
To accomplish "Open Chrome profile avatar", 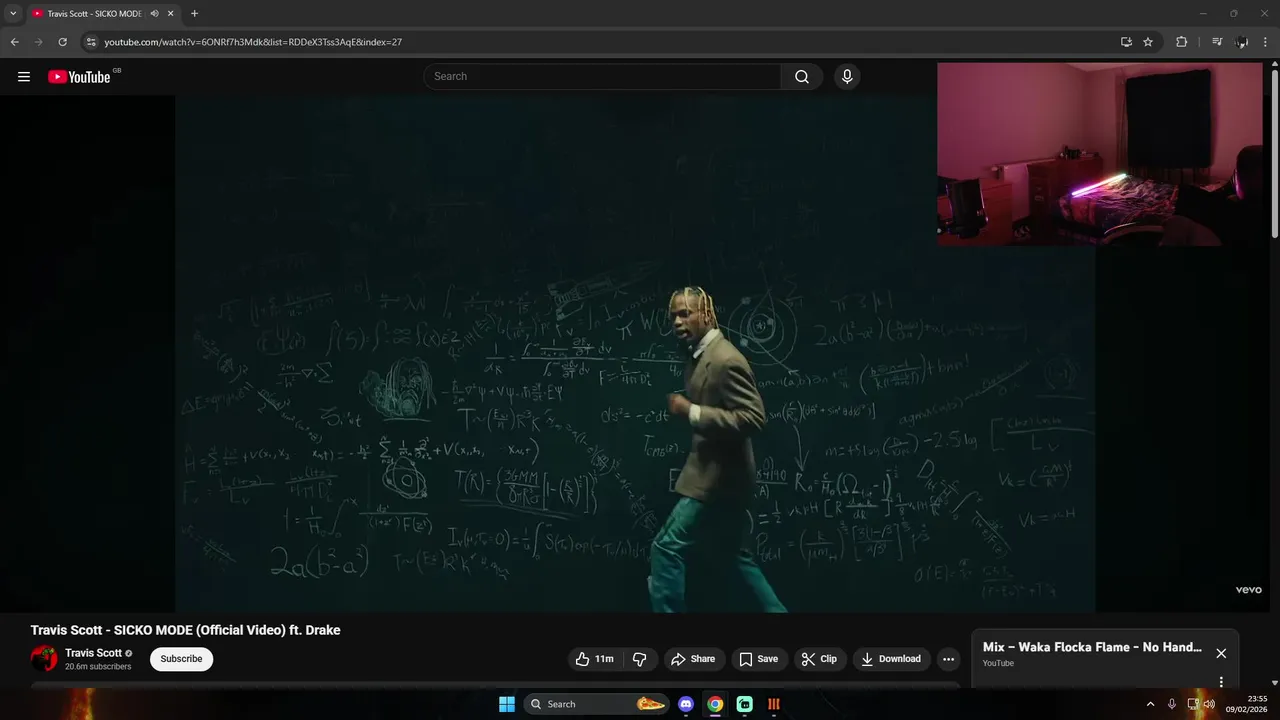I will pos(1242,42).
